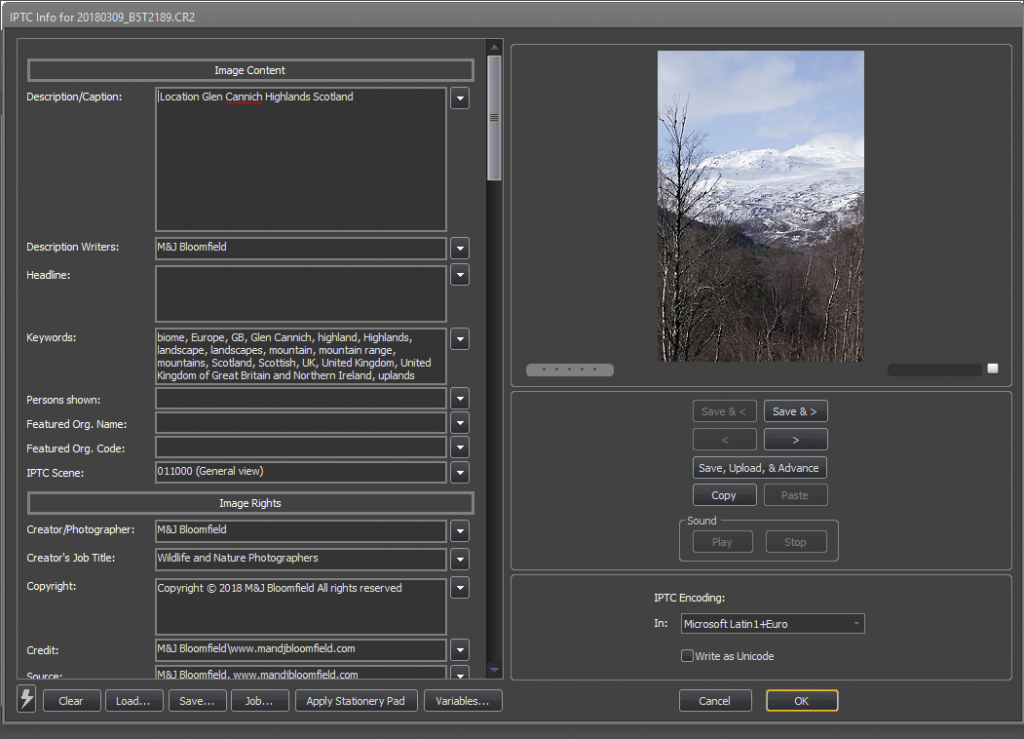1024x739 pixels.
Task: Click the small white square beside preview slider
Action: tap(993, 368)
